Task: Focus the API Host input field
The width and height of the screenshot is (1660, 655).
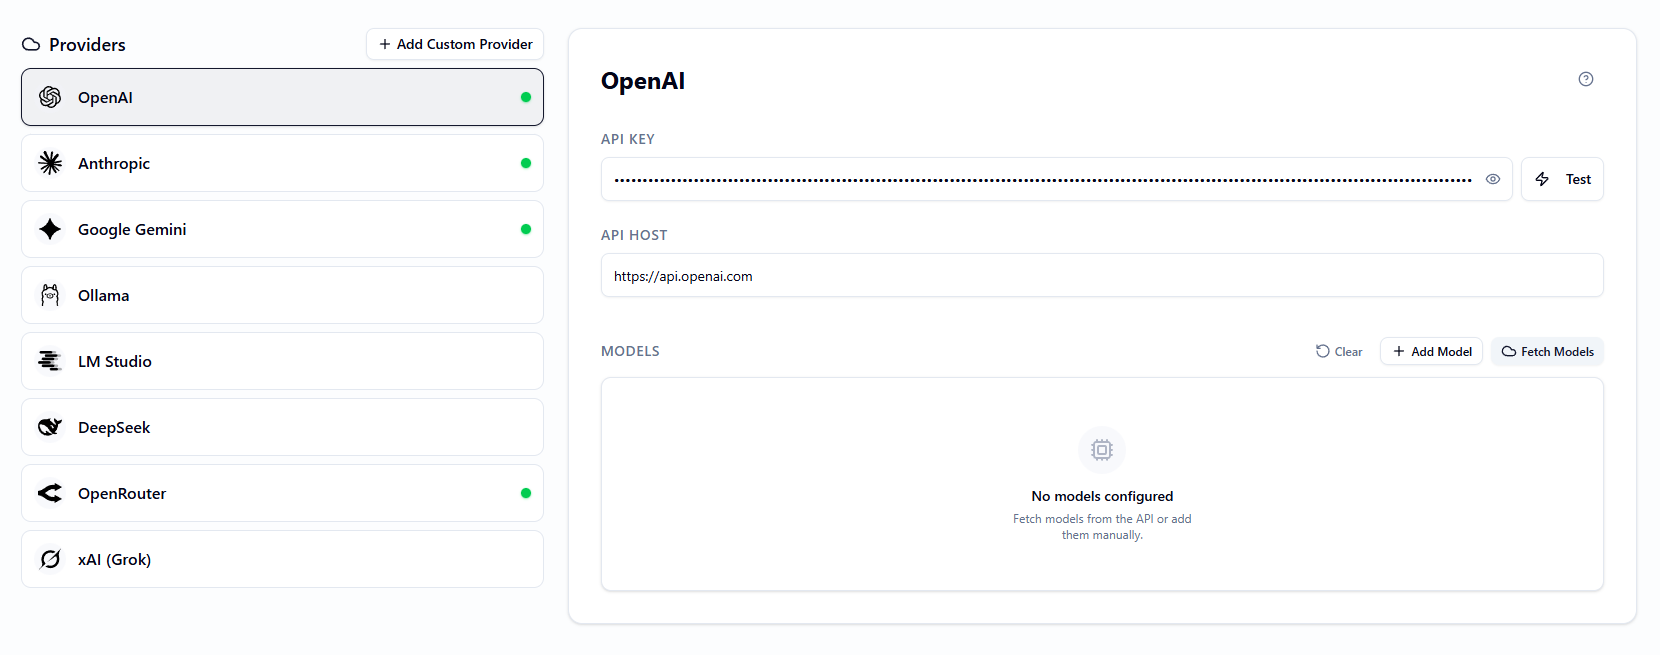Action: 1102,275
